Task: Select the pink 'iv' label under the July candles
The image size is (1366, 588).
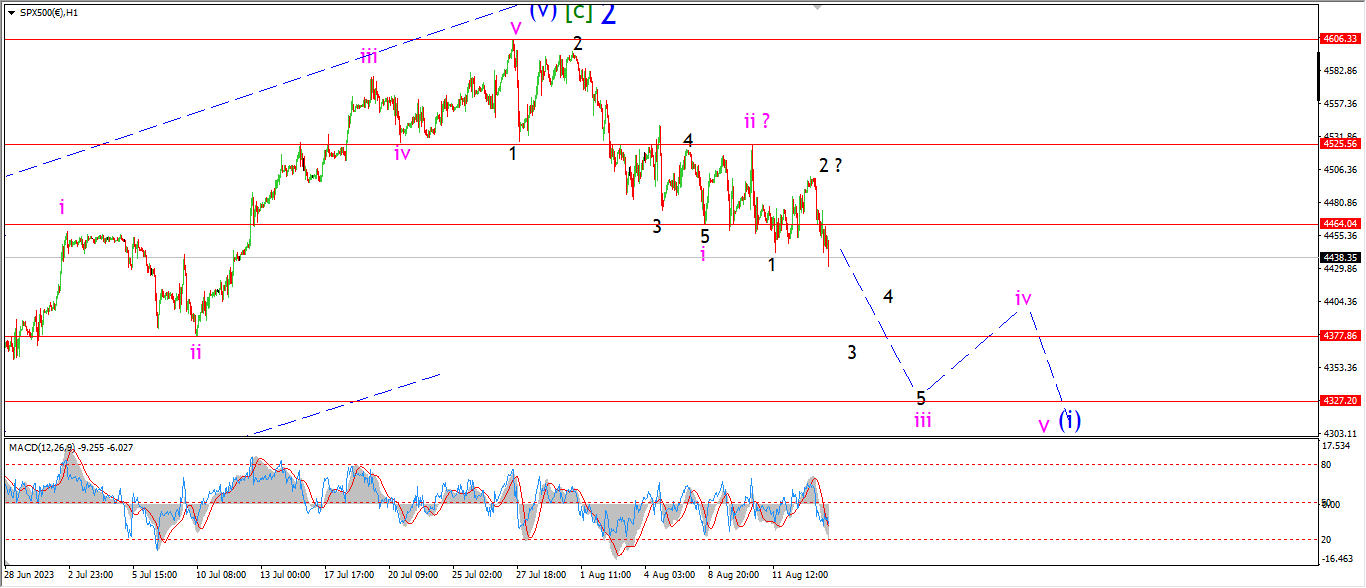Action: 402,153
